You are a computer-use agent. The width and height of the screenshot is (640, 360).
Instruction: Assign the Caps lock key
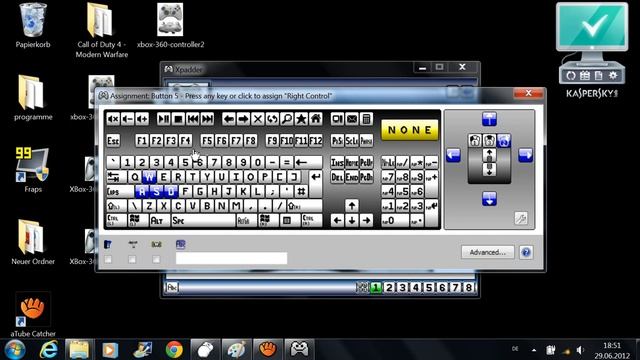point(120,191)
